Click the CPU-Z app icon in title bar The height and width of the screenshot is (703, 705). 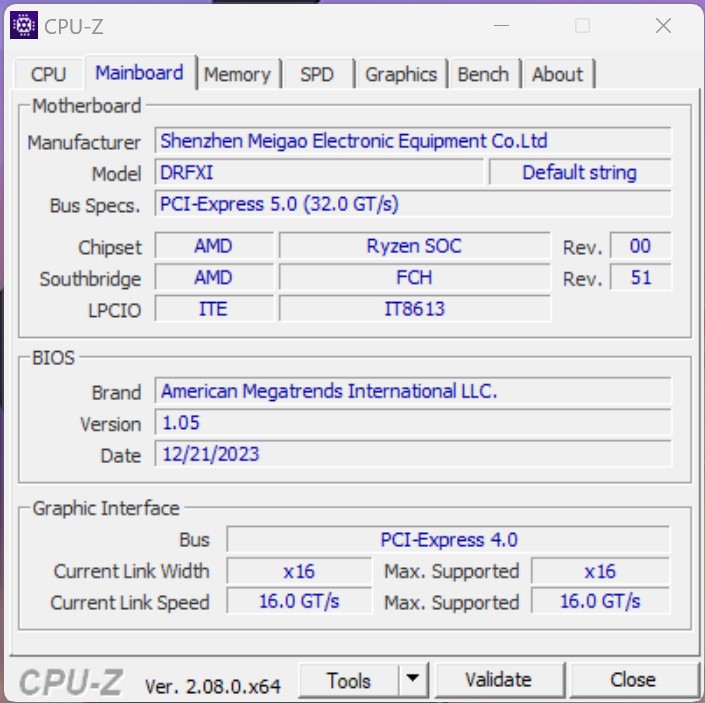[x=24, y=25]
